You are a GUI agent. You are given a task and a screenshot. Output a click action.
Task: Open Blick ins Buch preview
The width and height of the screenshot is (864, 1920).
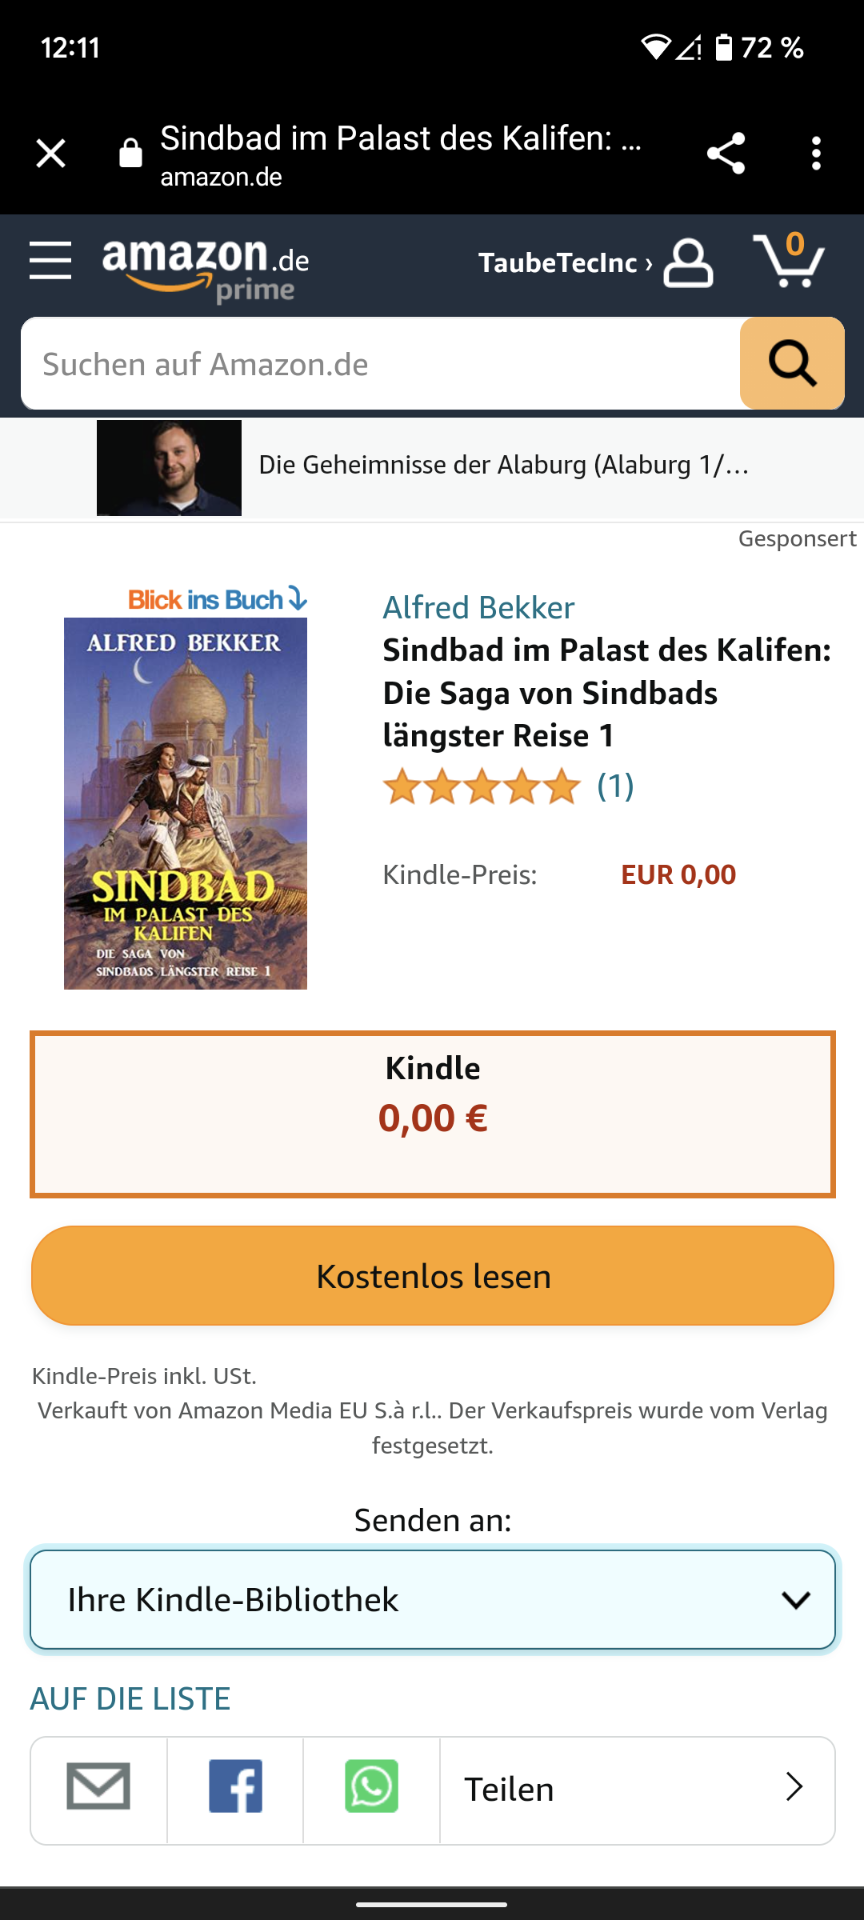tap(217, 599)
